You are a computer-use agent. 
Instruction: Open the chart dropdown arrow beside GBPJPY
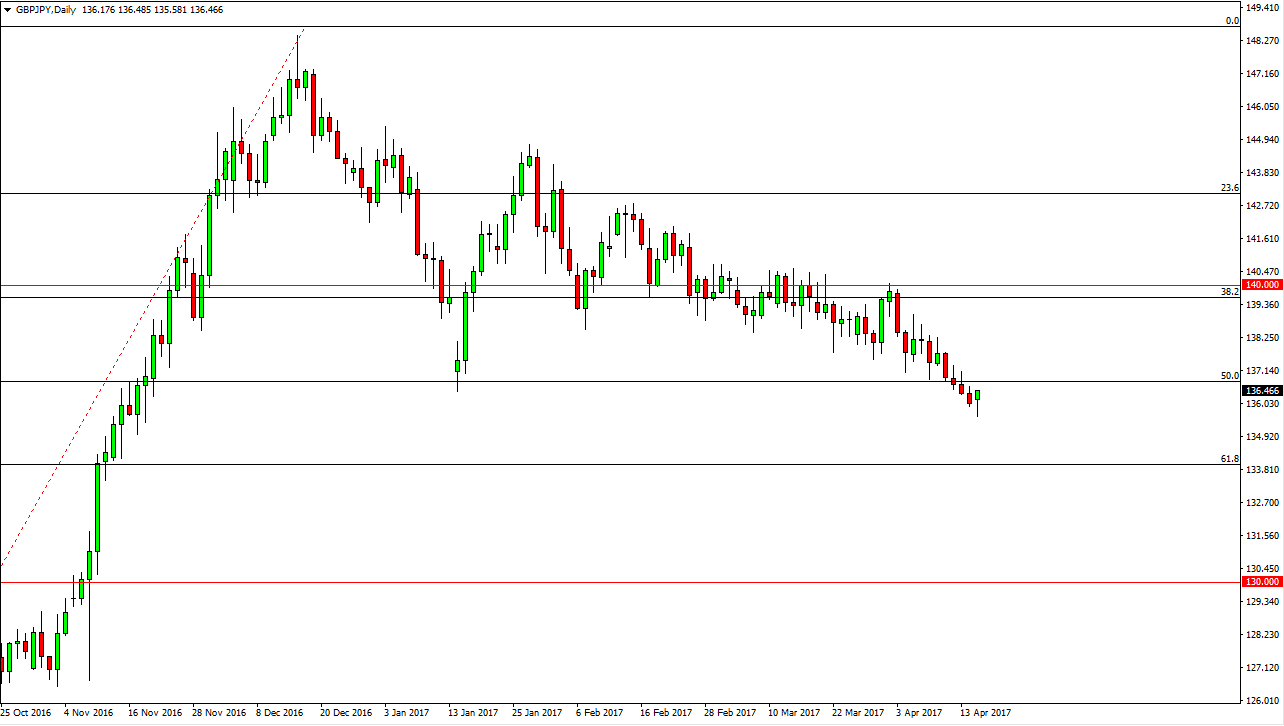coord(7,9)
